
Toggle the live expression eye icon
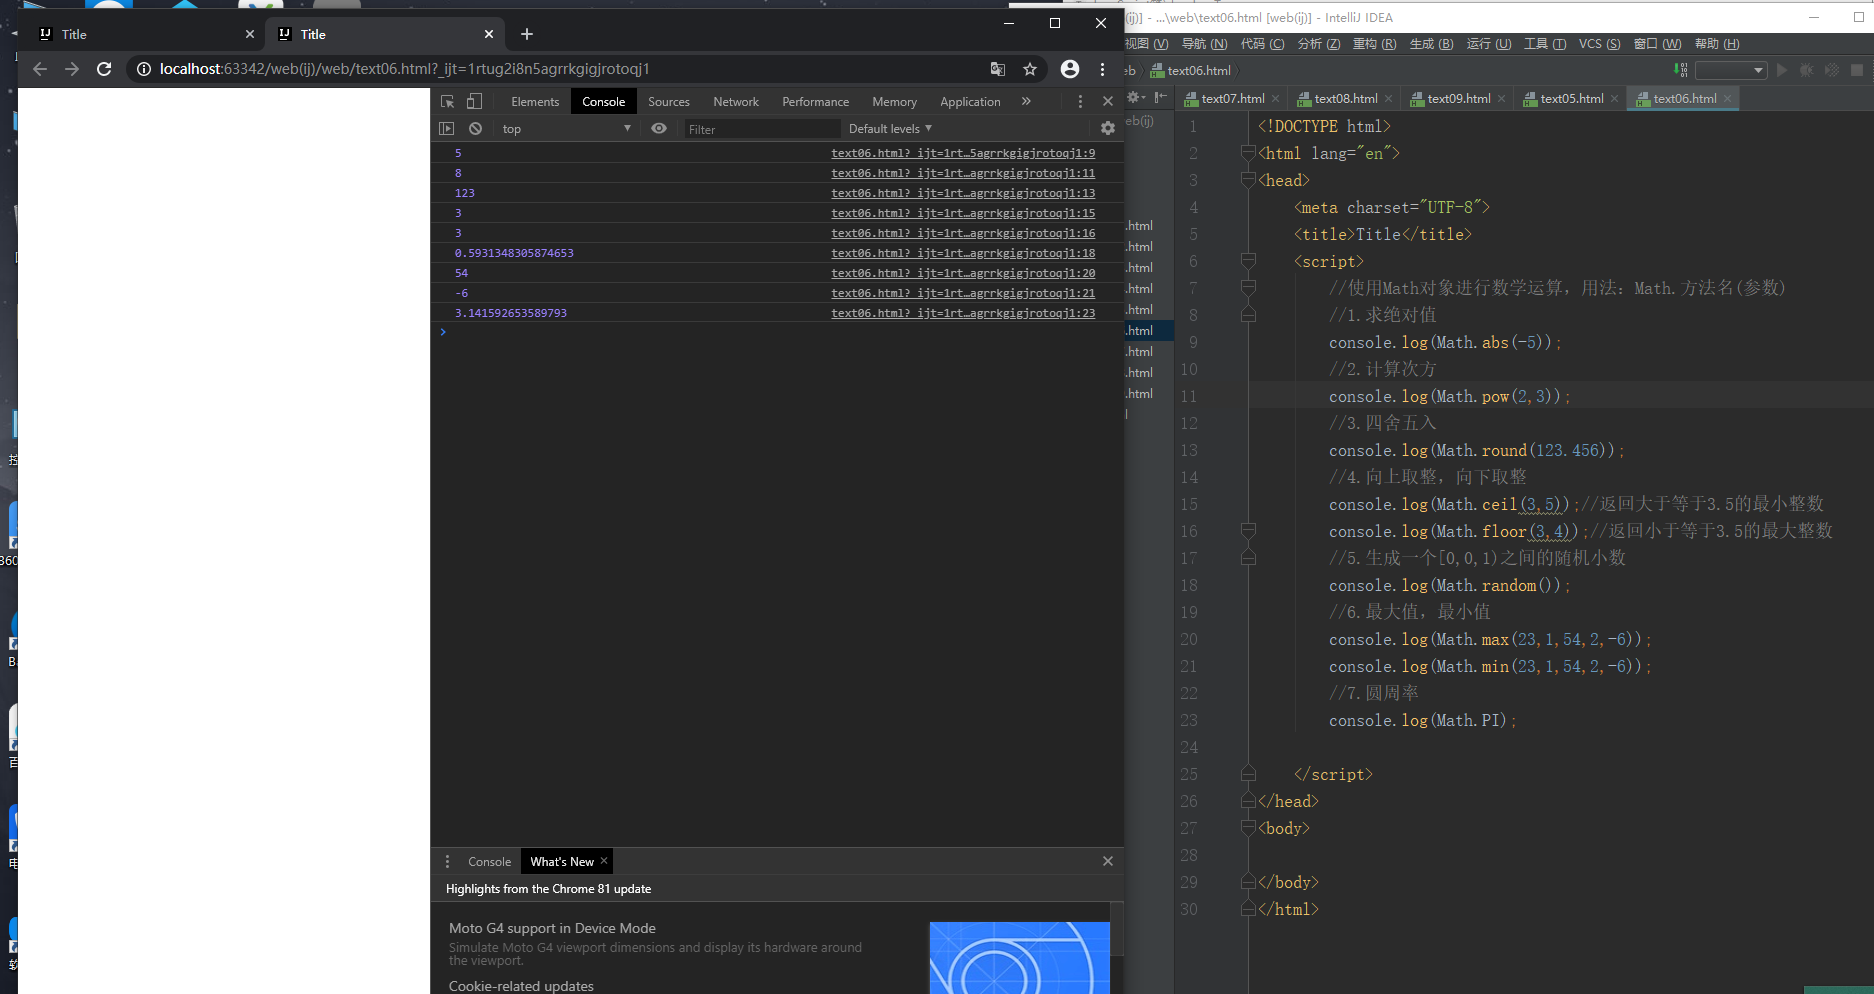tap(659, 129)
